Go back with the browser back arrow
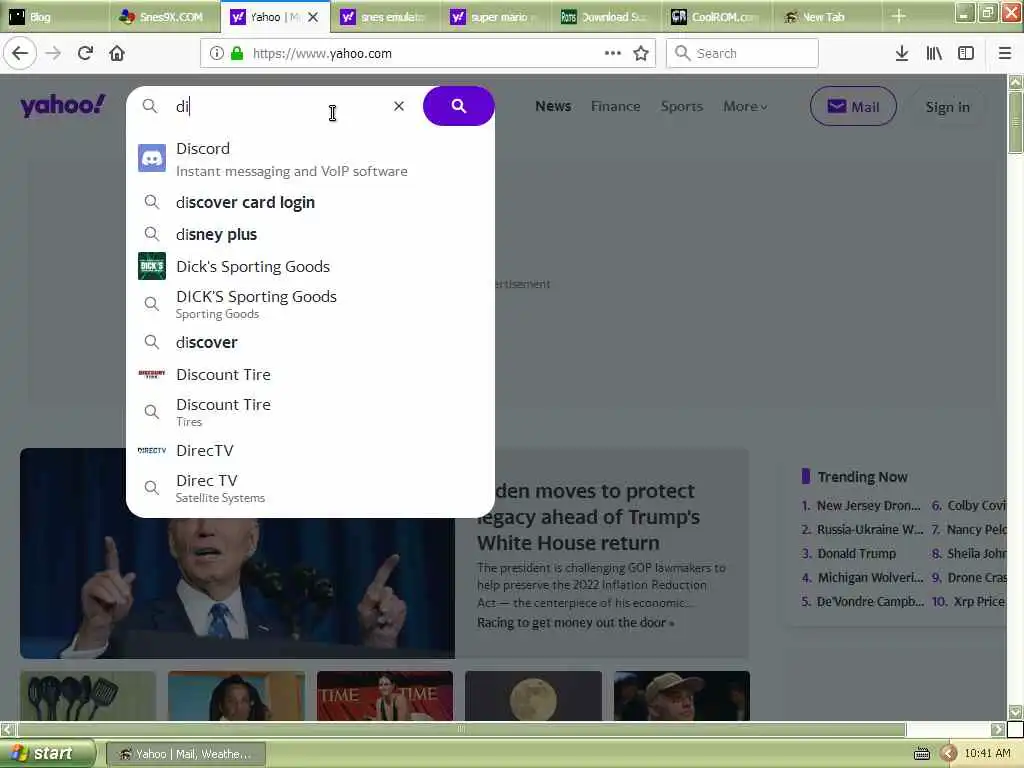The height and width of the screenshot is (768, 1024). point(20,54)
